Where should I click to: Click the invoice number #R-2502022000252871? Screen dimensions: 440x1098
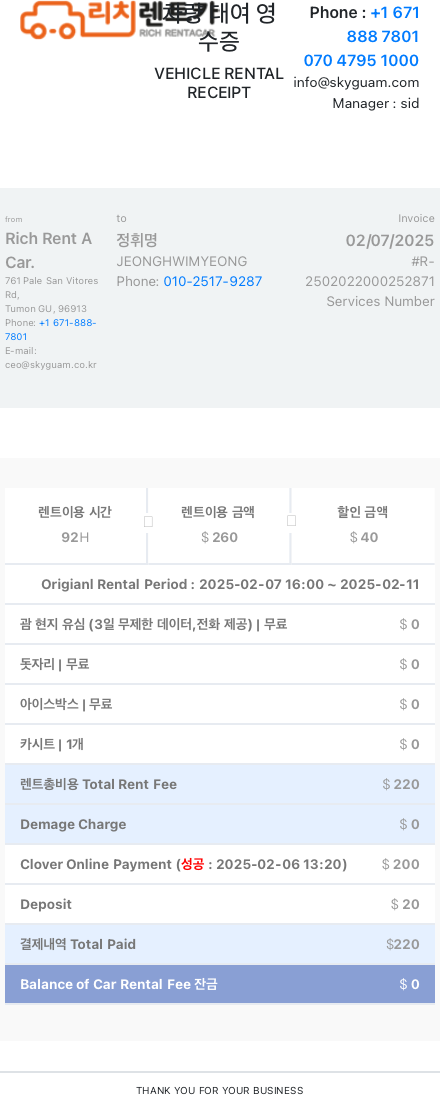370,272
